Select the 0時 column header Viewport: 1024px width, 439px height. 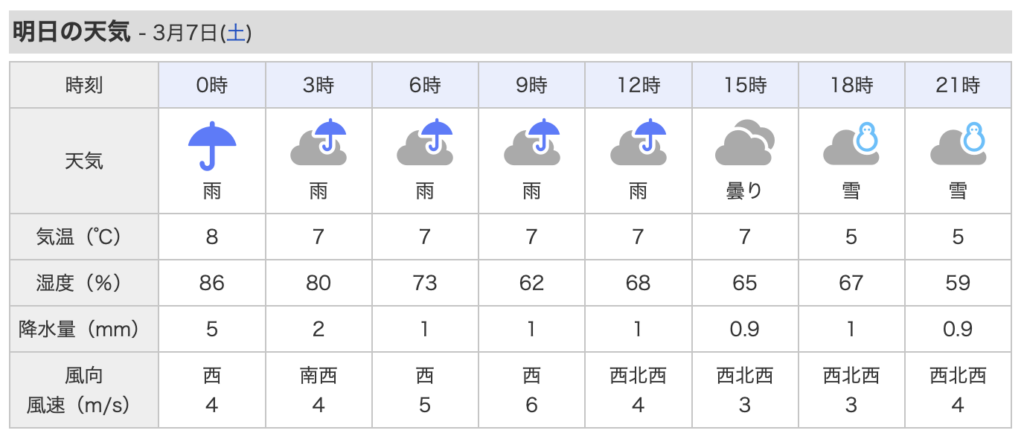(x=212, y=85)
